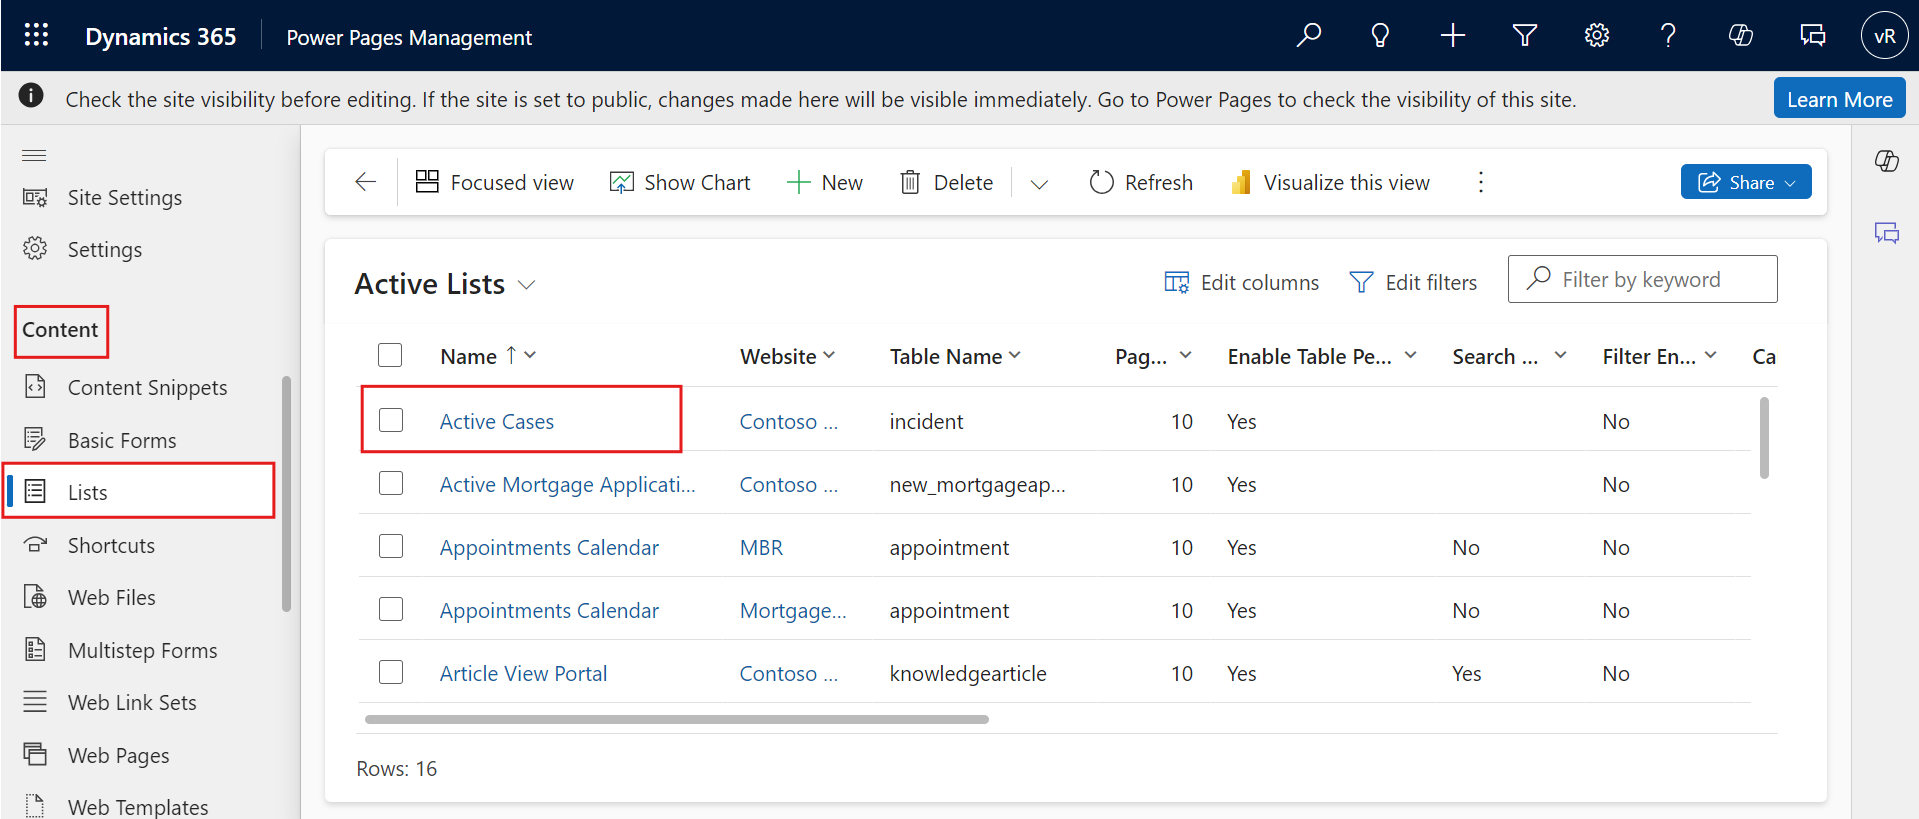Open Content Snippets in navigation
Viewport: 1919px width, 819px height.
point(147,387)
